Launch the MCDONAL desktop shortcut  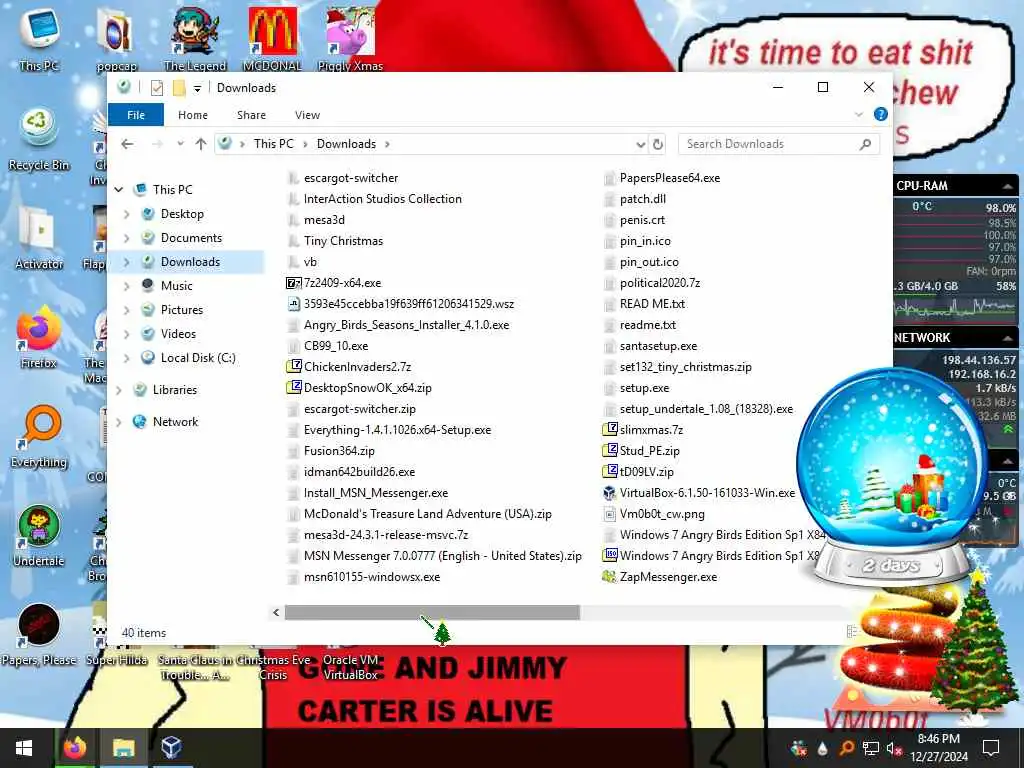click(x=272, y=37)
